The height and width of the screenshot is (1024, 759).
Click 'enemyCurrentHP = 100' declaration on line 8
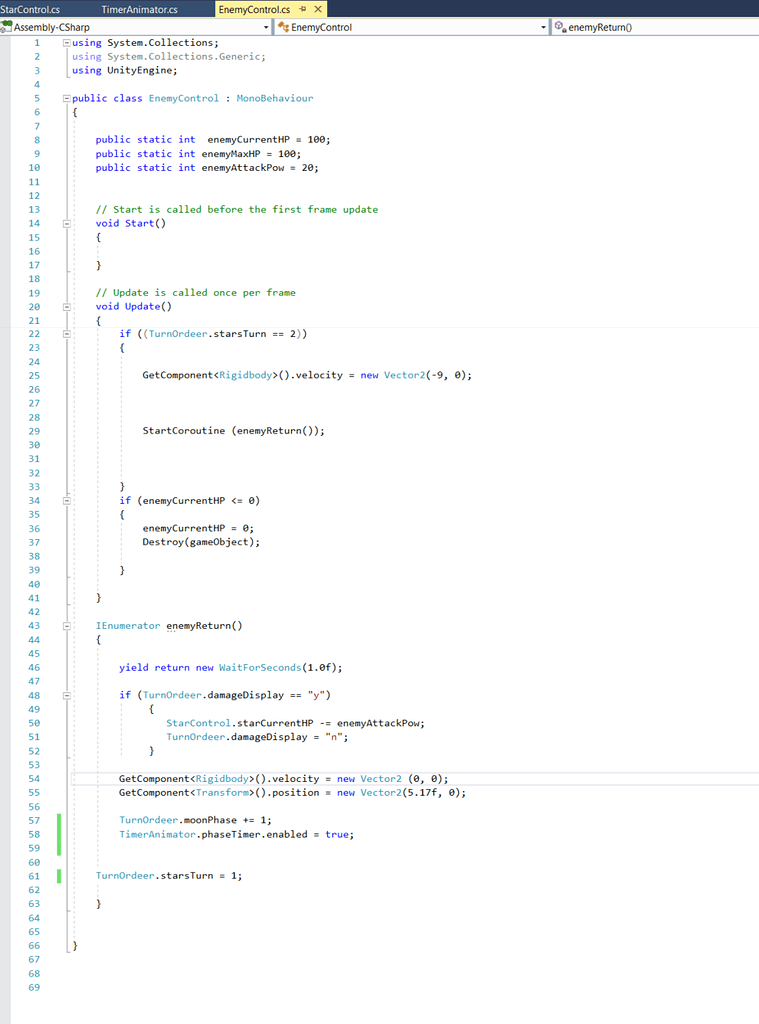[x=266, y=140]
